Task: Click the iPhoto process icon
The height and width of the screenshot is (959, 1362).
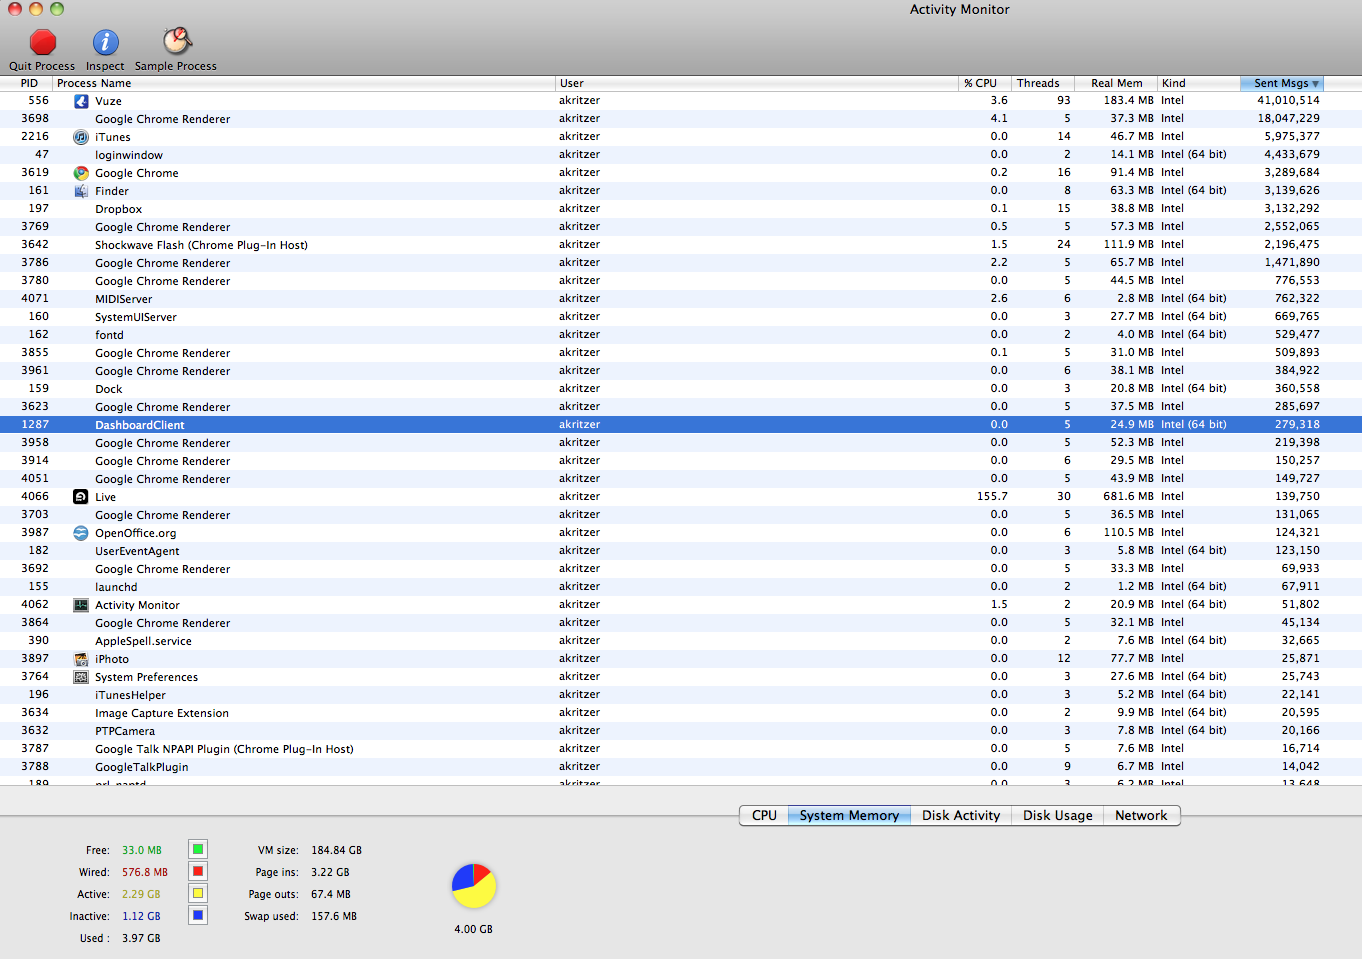Action: pos(81,659)
